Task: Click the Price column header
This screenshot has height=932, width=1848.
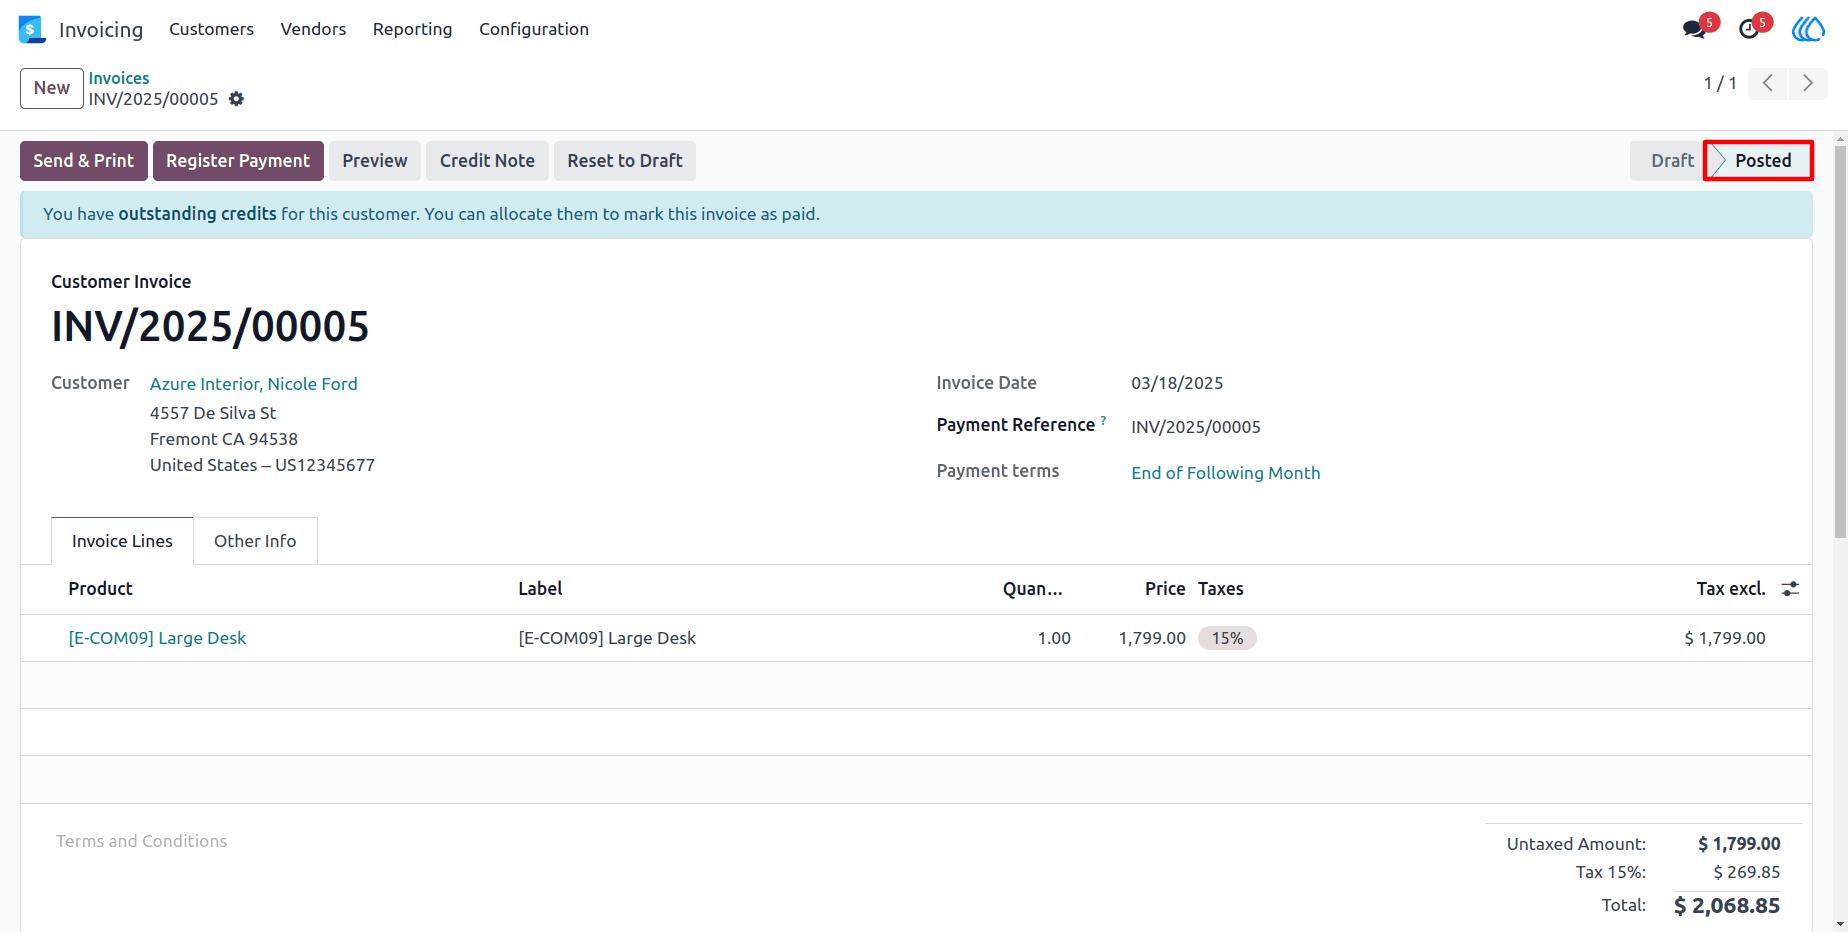Action: point(1165,589)
